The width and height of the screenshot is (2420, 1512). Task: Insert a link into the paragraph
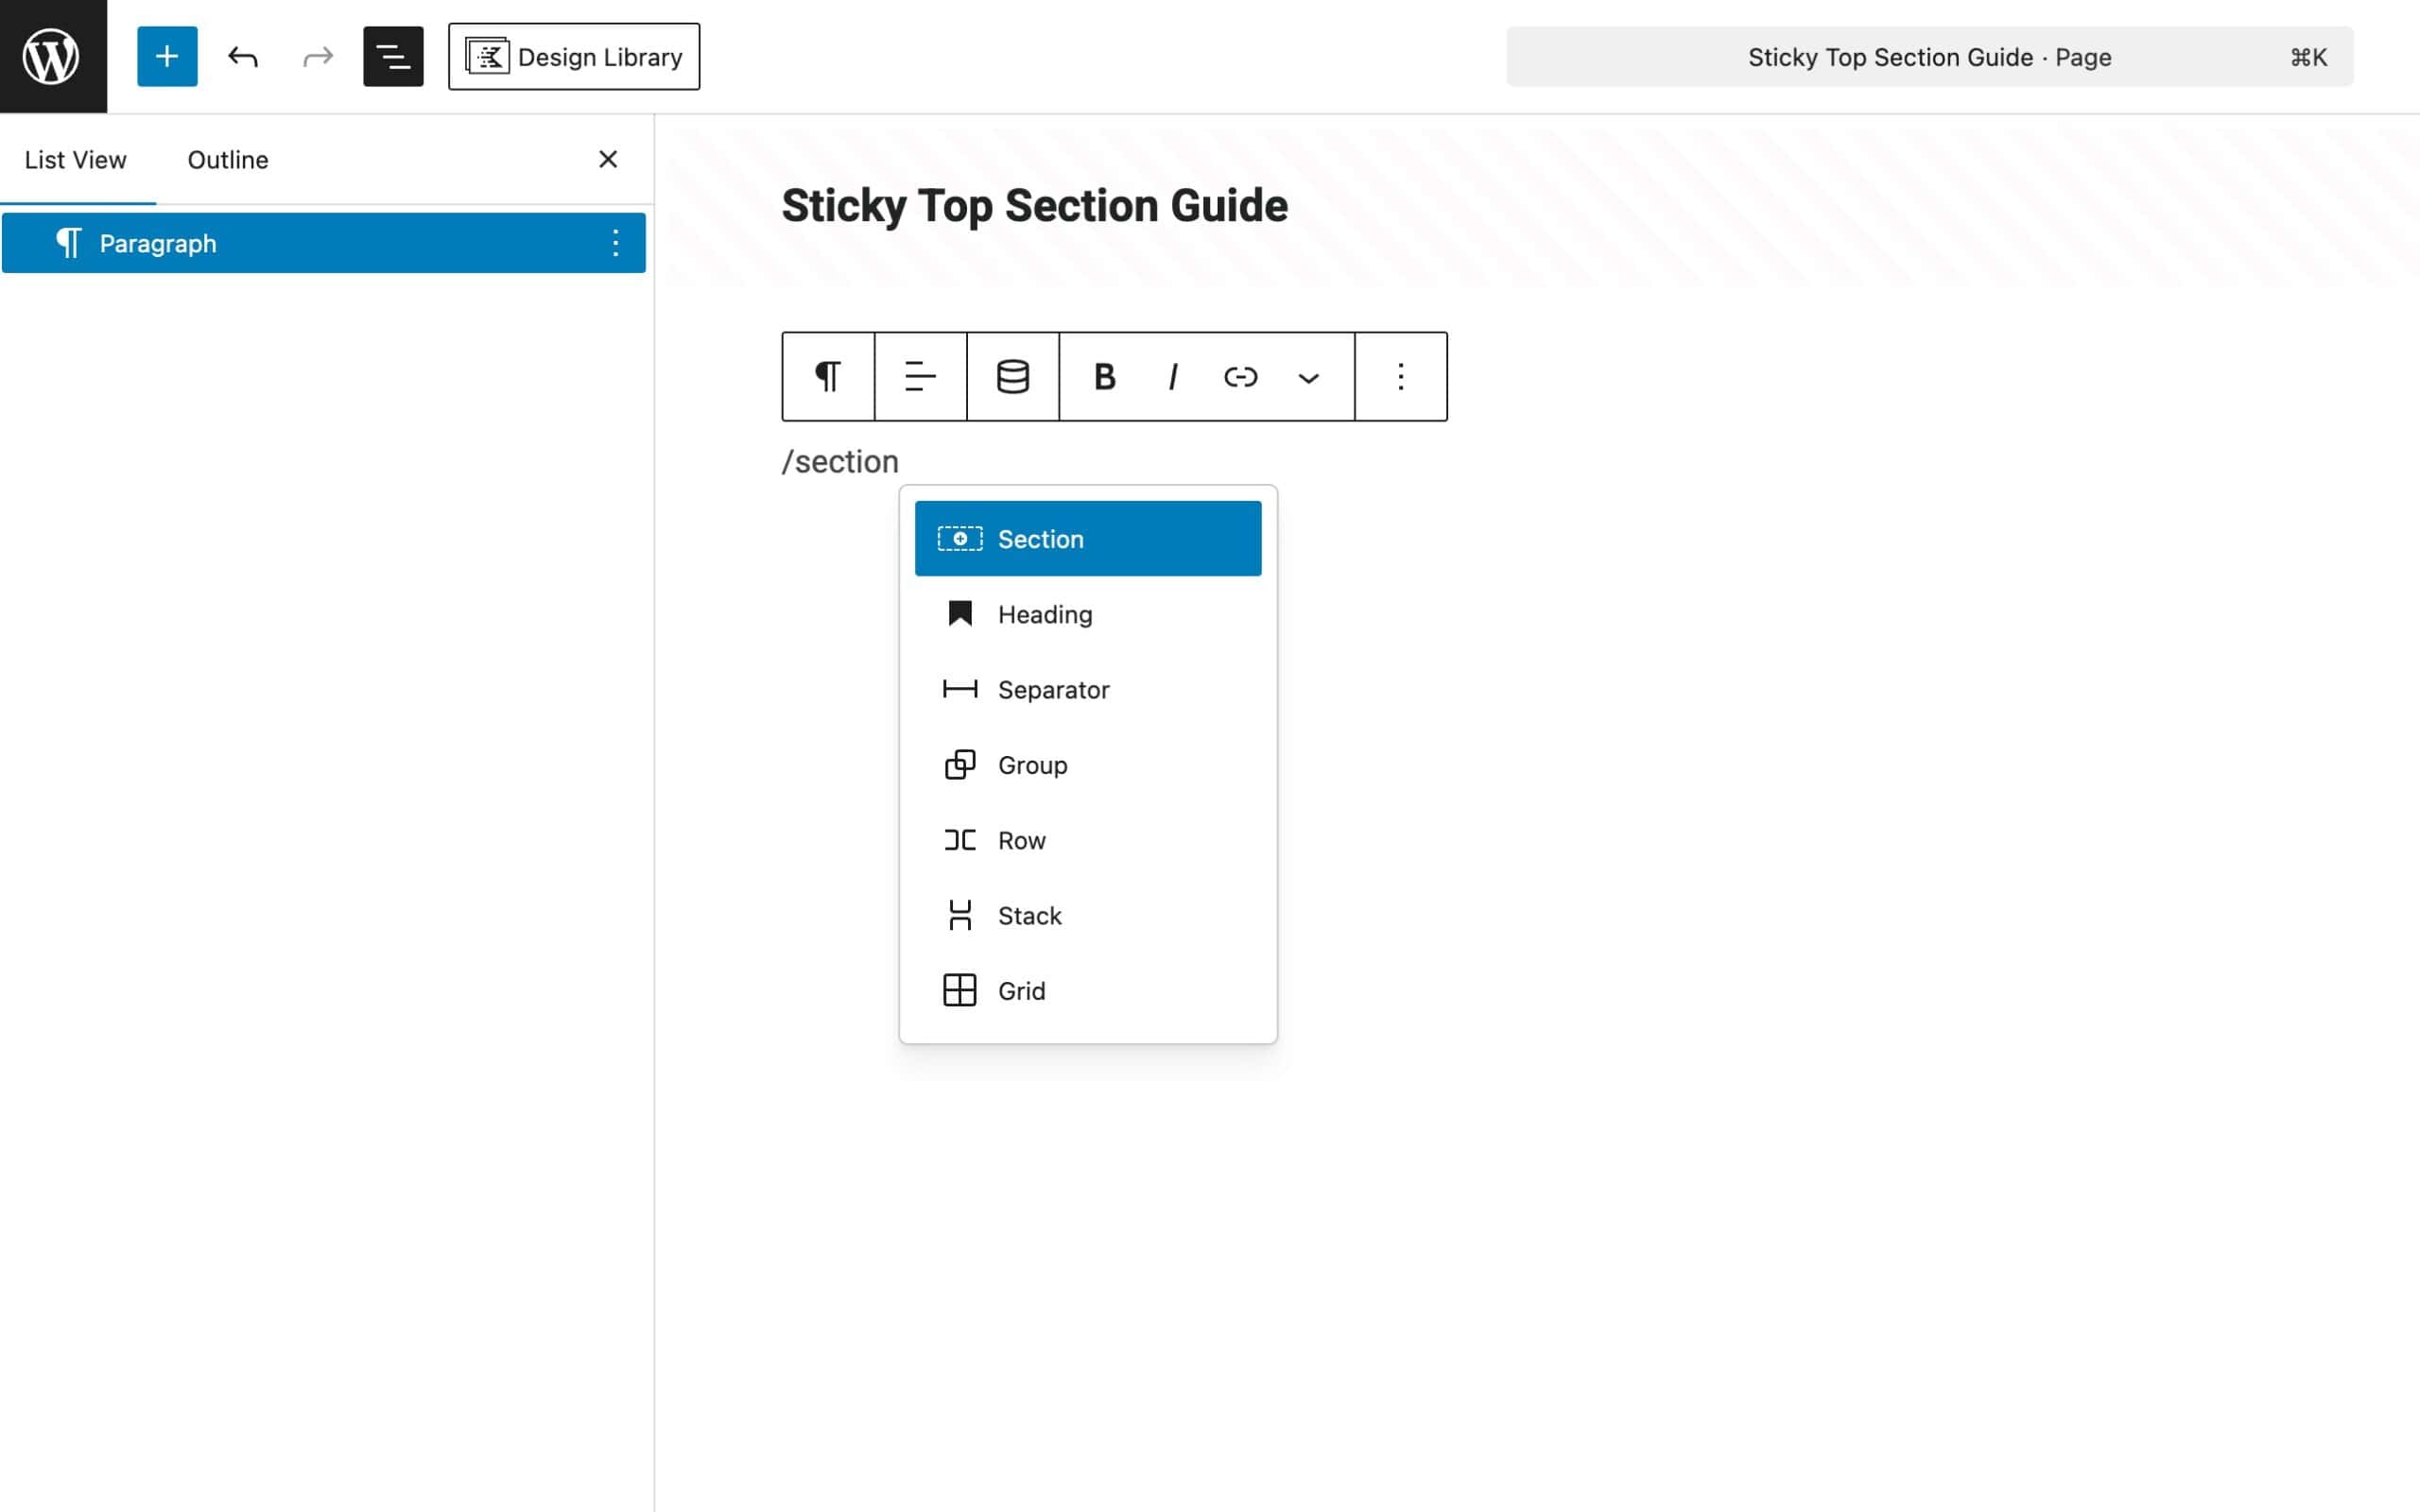click(x=1240, y=376)
